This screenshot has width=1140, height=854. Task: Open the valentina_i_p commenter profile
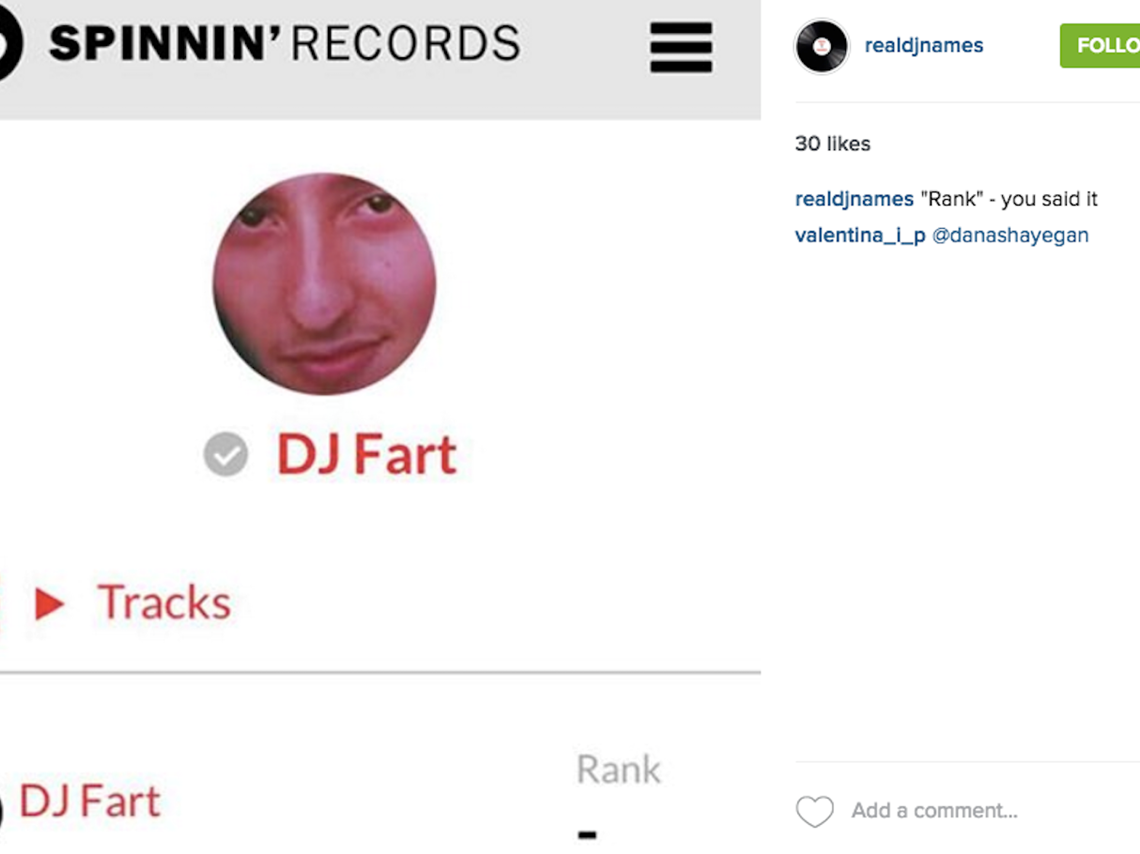click(860, 235)
